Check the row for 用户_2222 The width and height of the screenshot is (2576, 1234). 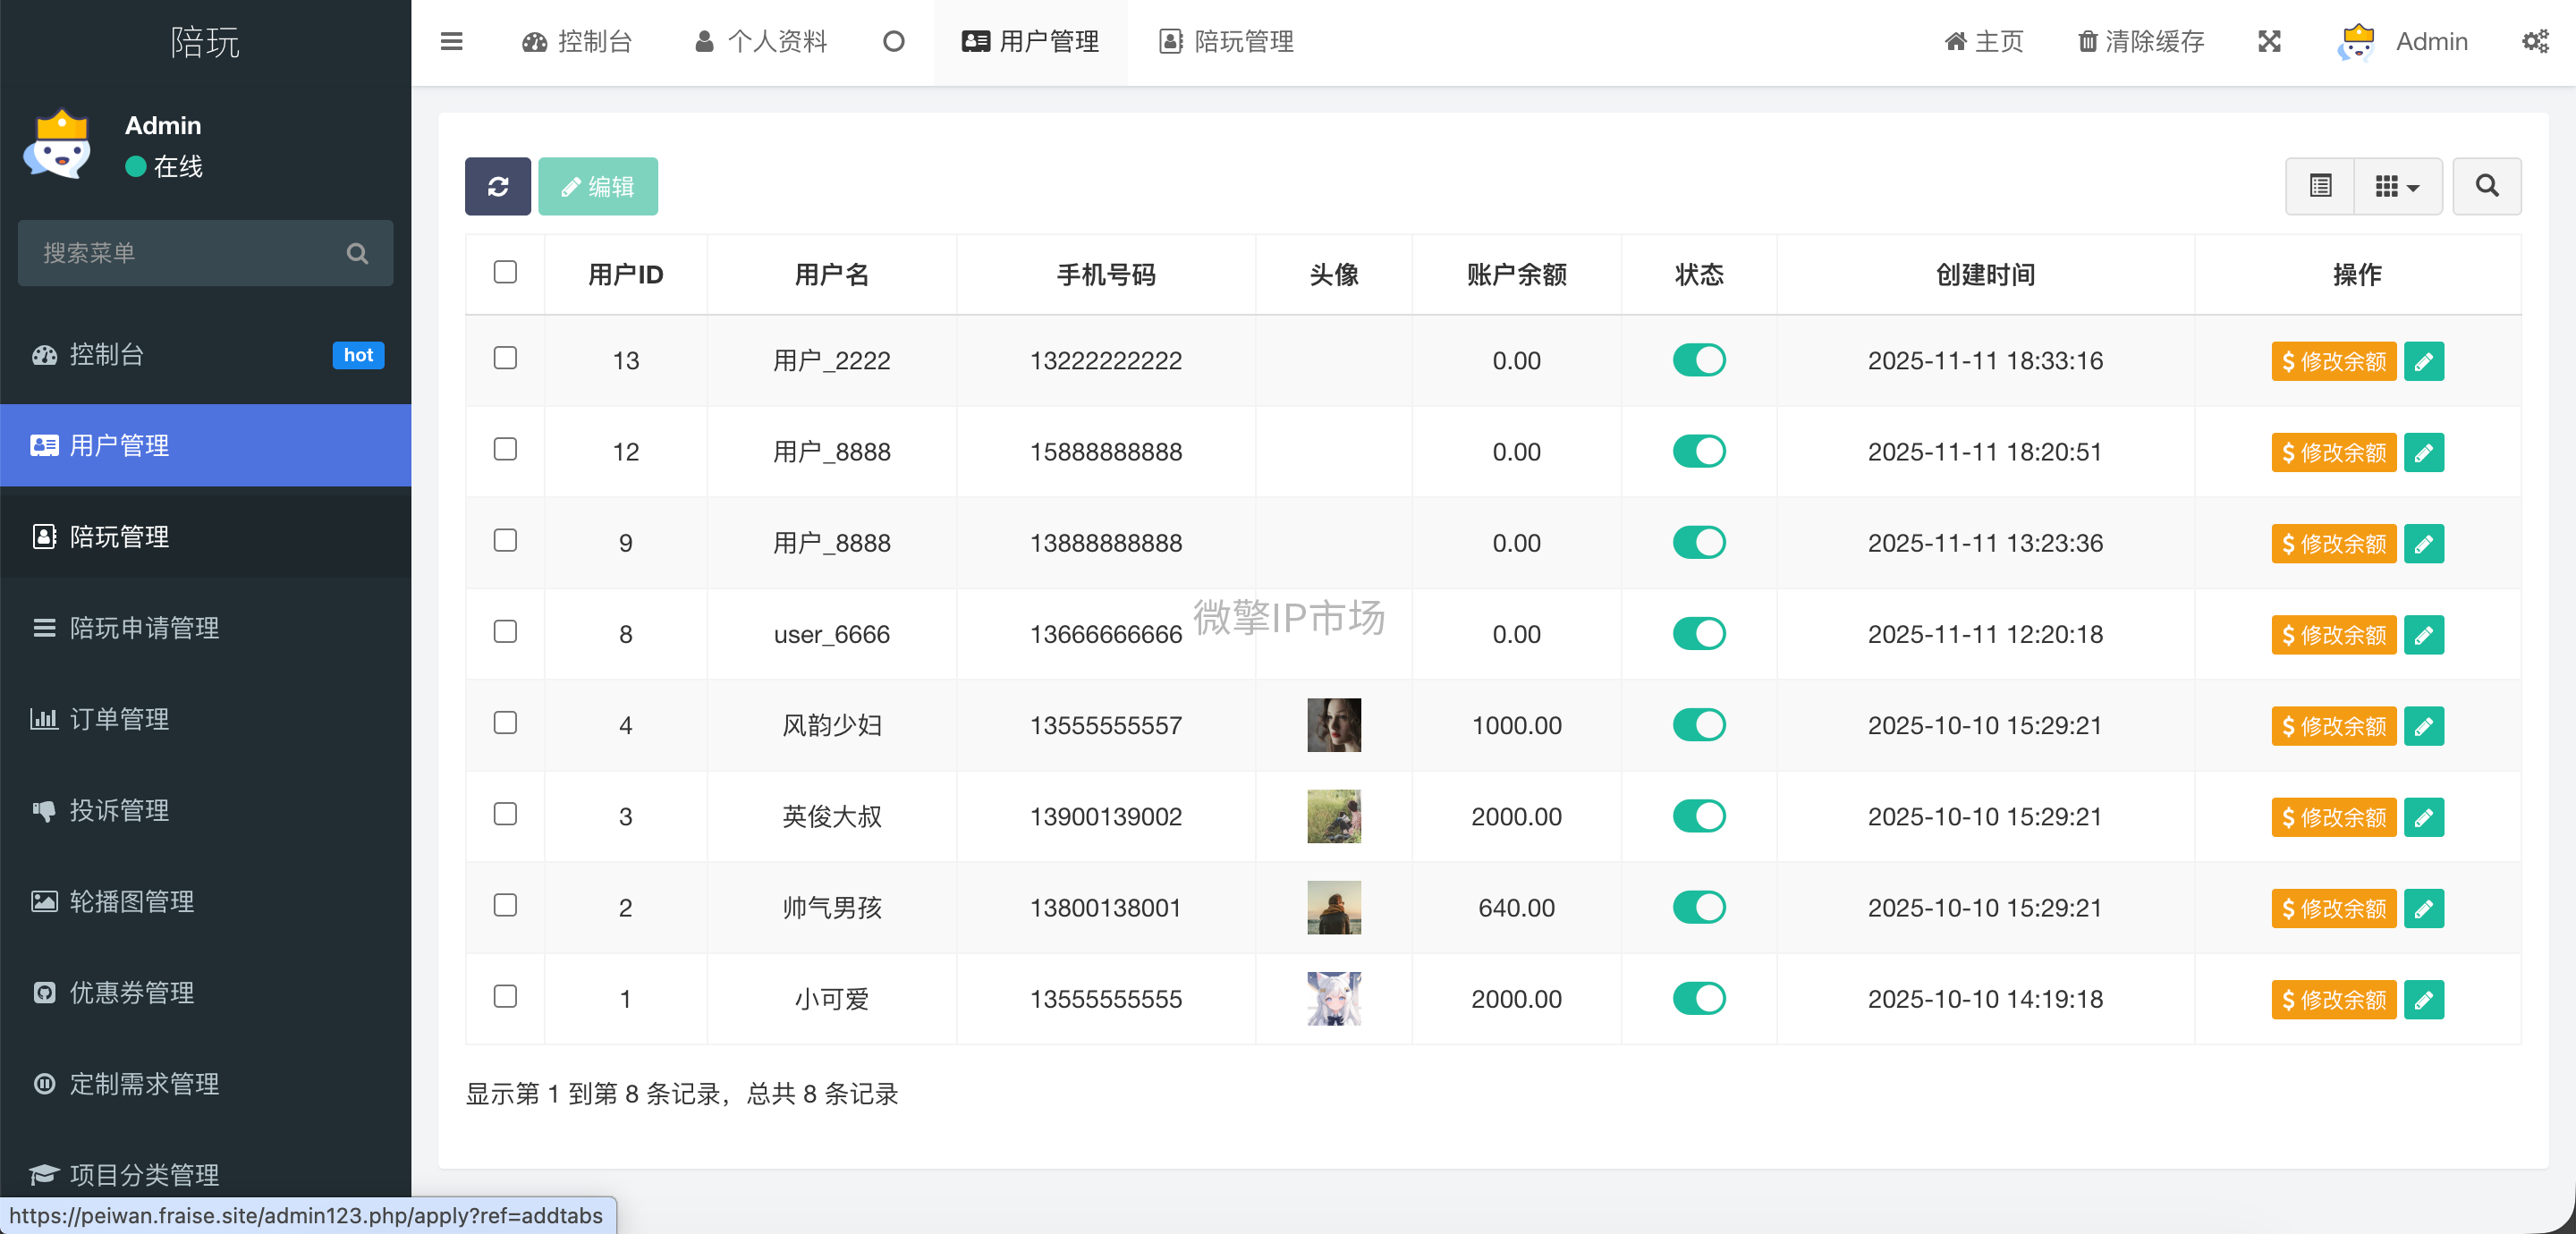(x=505, y=359)
